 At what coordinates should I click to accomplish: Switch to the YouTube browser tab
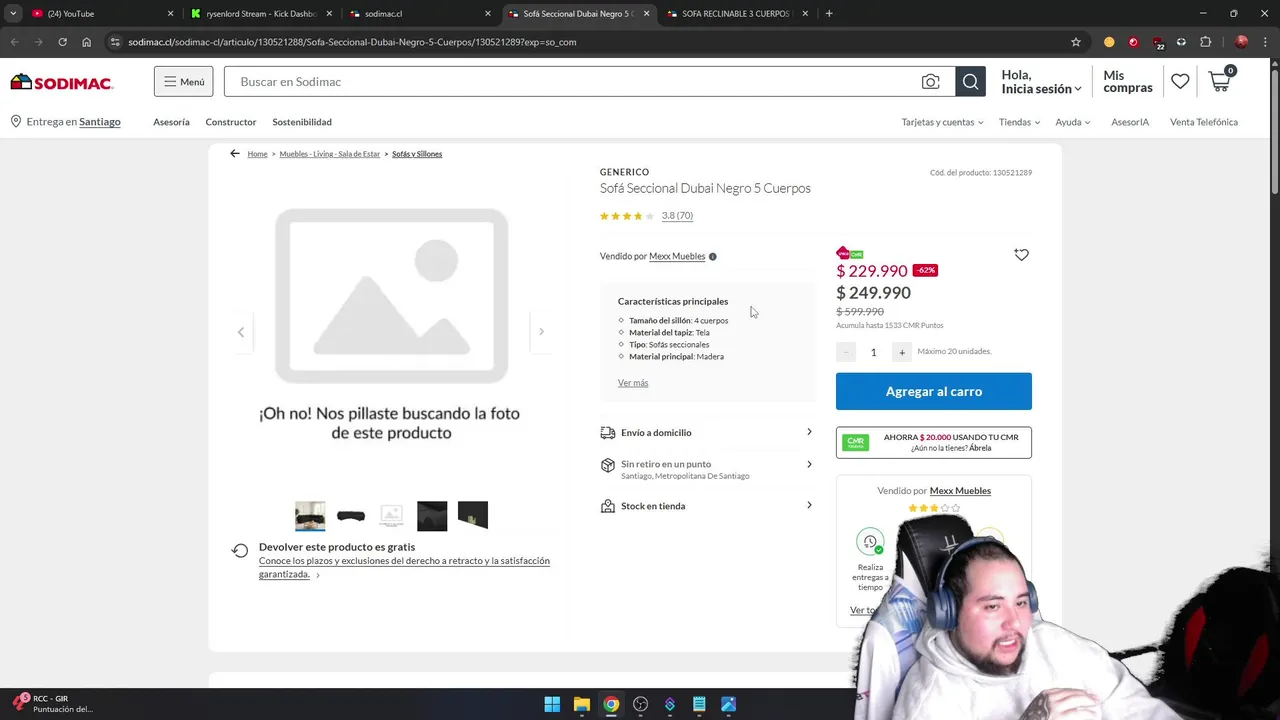pyautogui.click(x=100, y=14)
